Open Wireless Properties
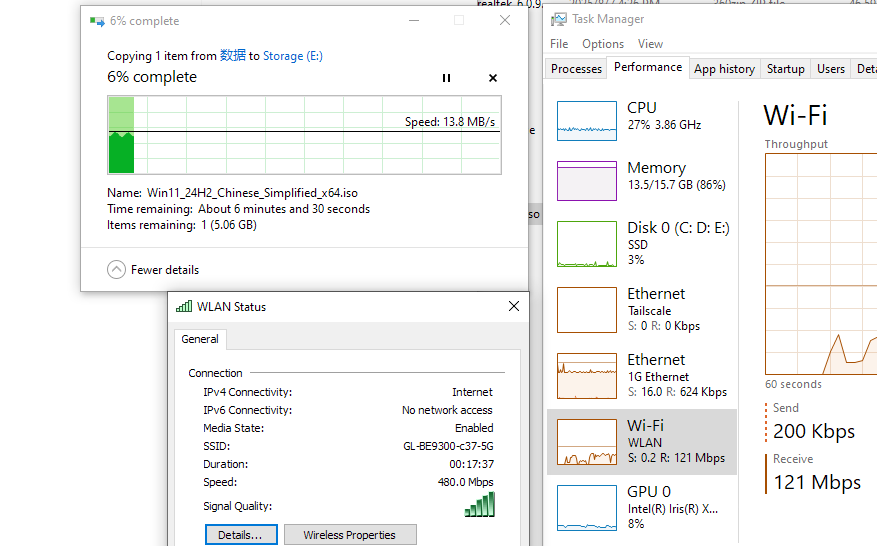The width and height of the screenshot is (877, 546). (349, 535)
